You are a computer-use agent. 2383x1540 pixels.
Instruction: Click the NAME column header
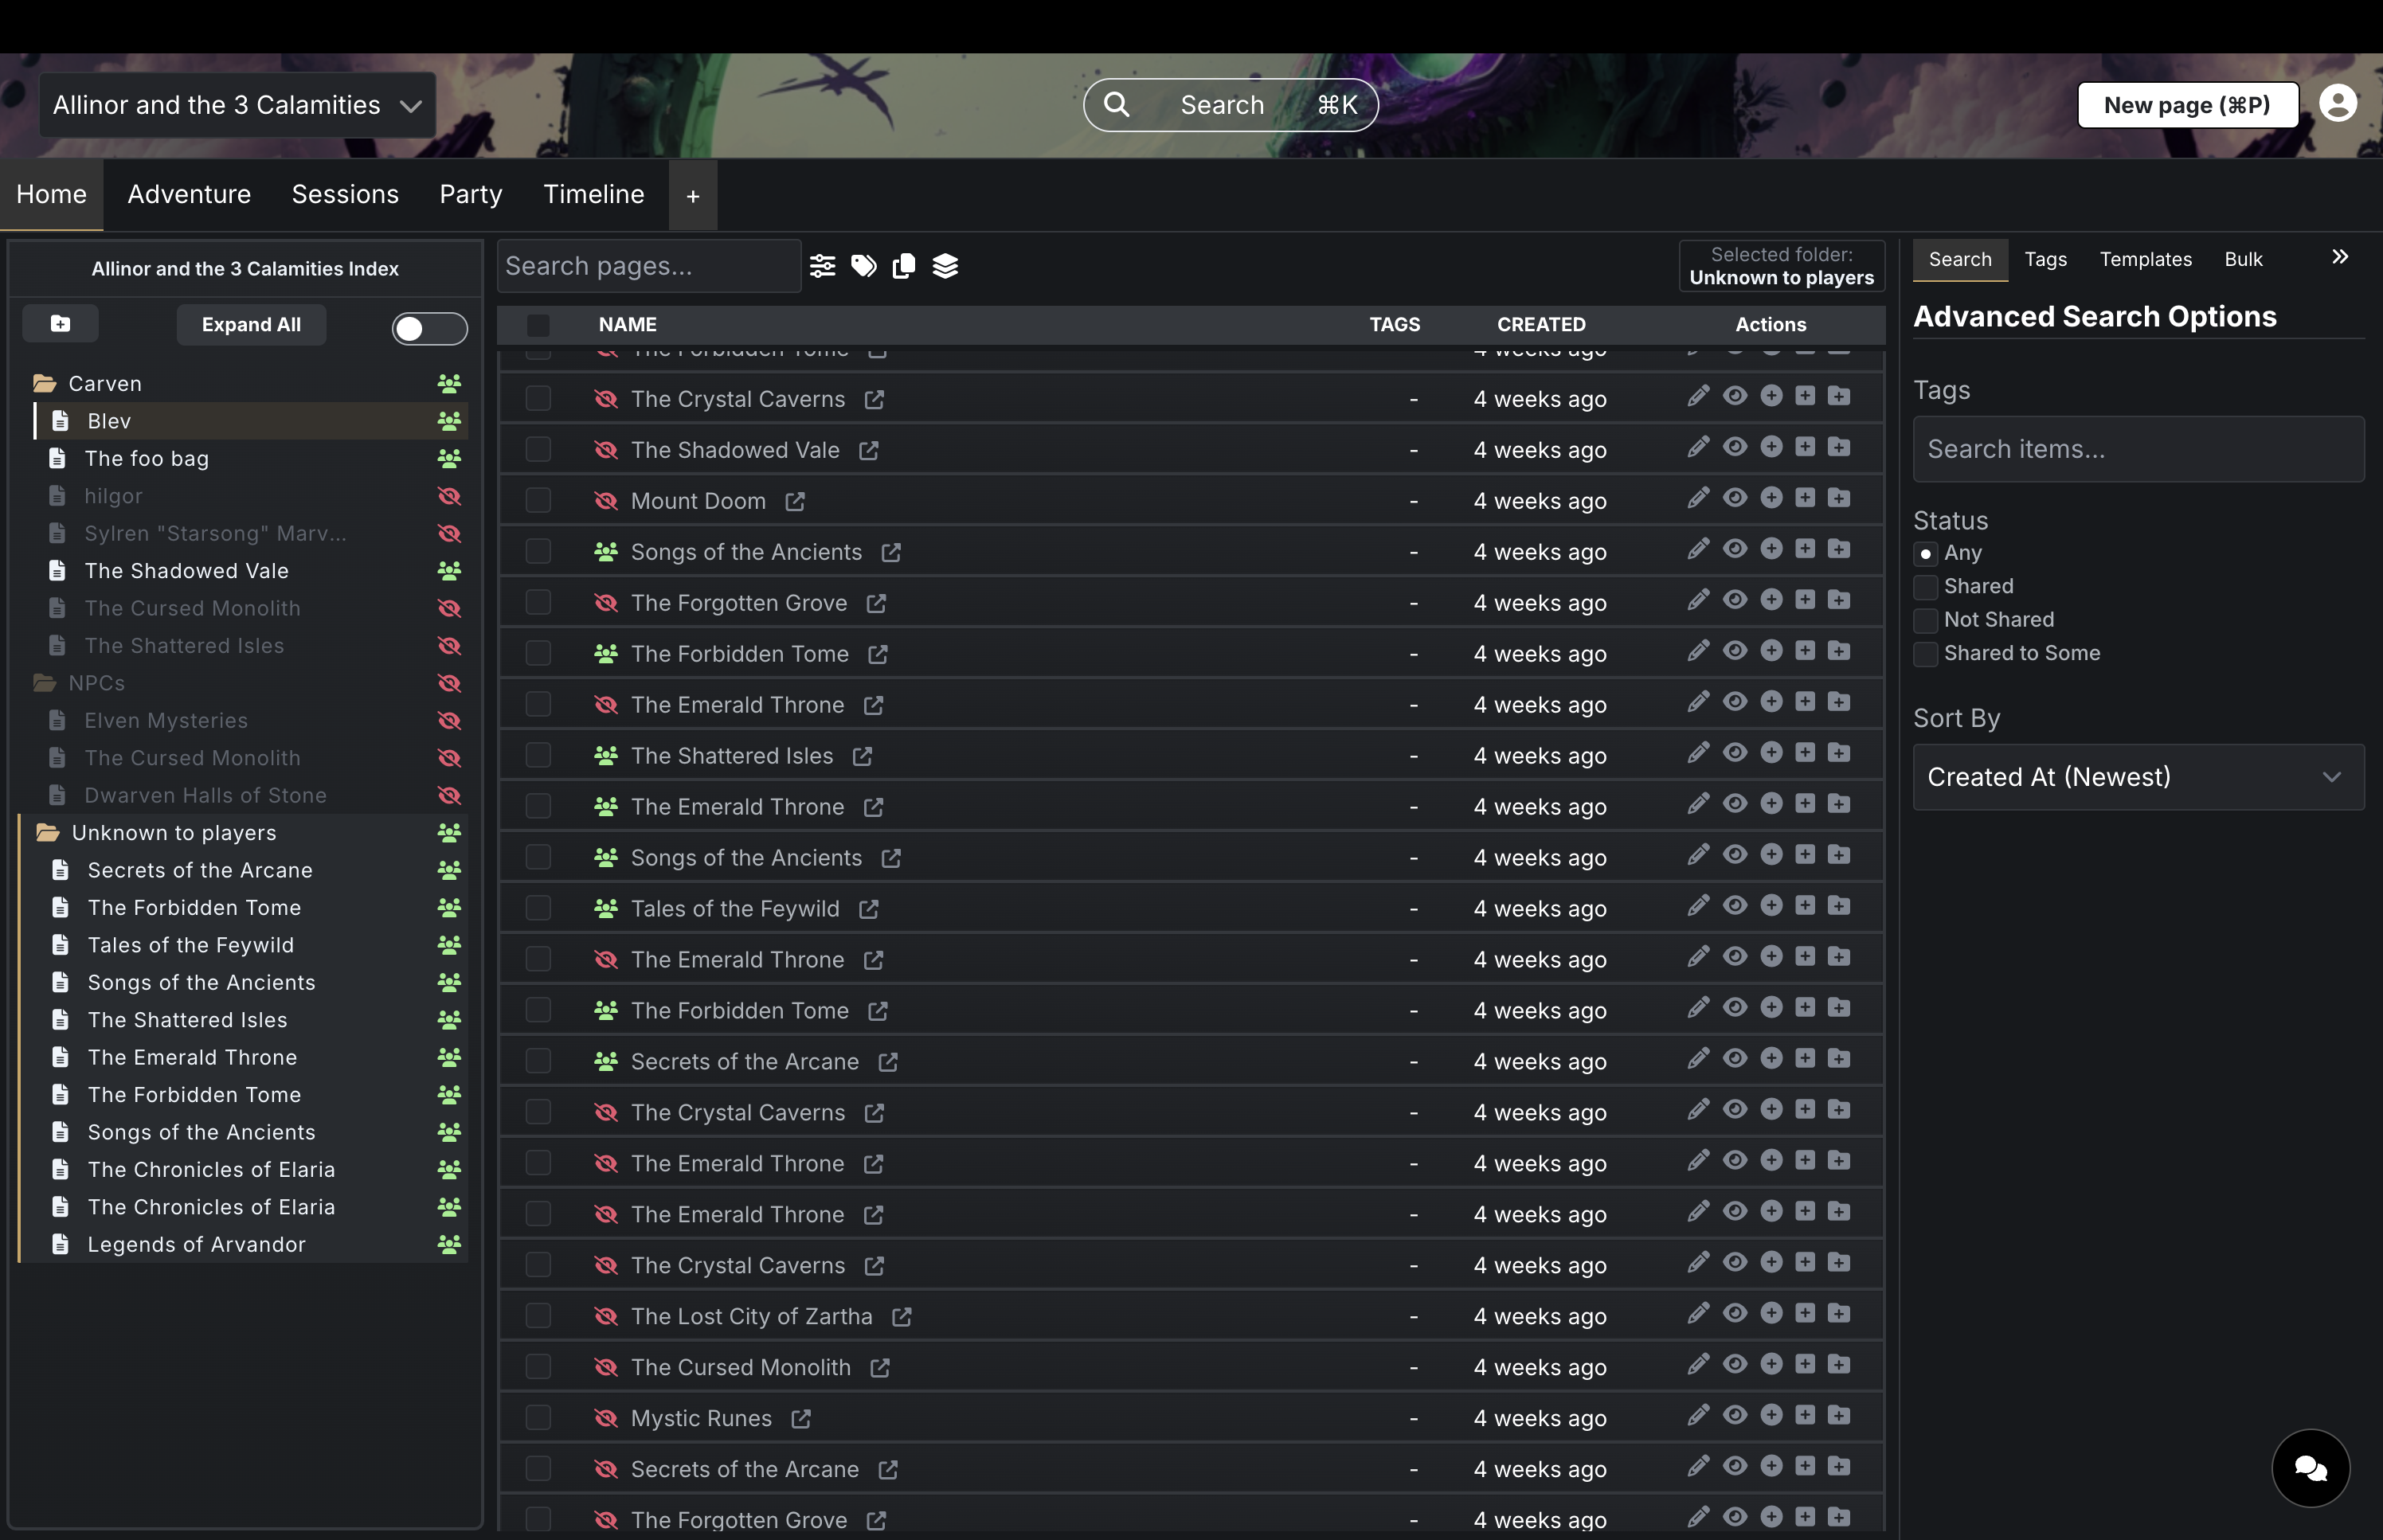point(627,325)
